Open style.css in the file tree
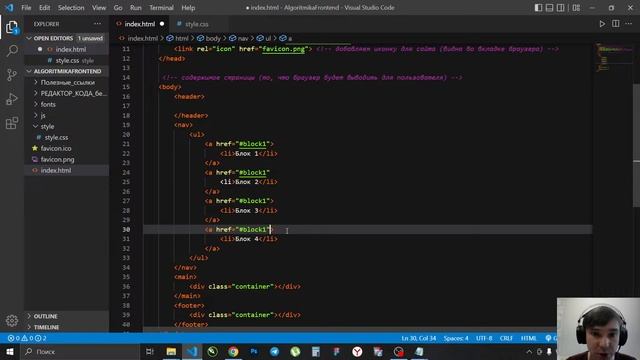The width and height of the screenshot is (640, 360). pyautogui.click(x=56, y=138)
